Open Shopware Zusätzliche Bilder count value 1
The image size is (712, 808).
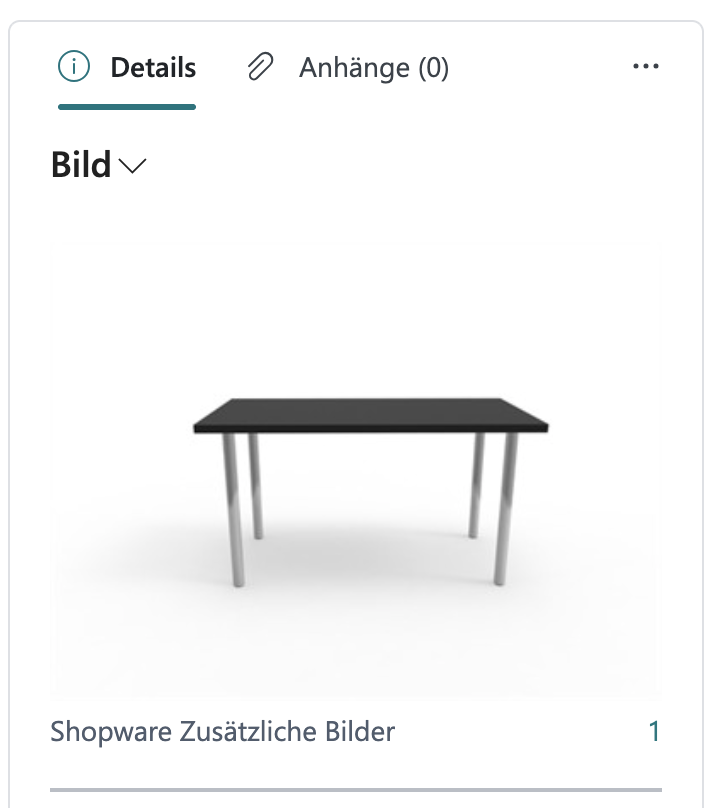coord(654,732)
